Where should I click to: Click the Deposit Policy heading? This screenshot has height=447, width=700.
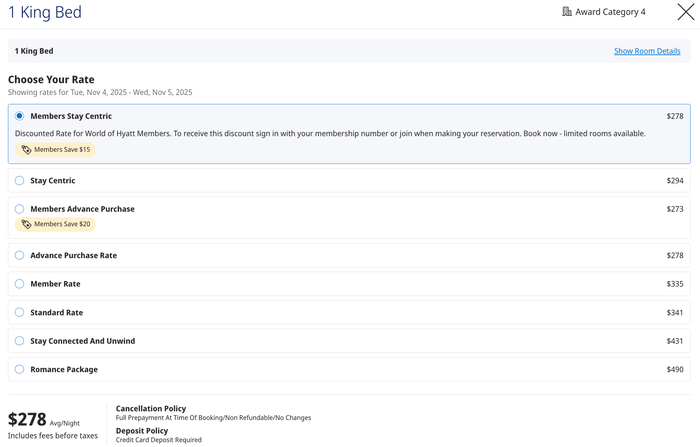point(142,431)
